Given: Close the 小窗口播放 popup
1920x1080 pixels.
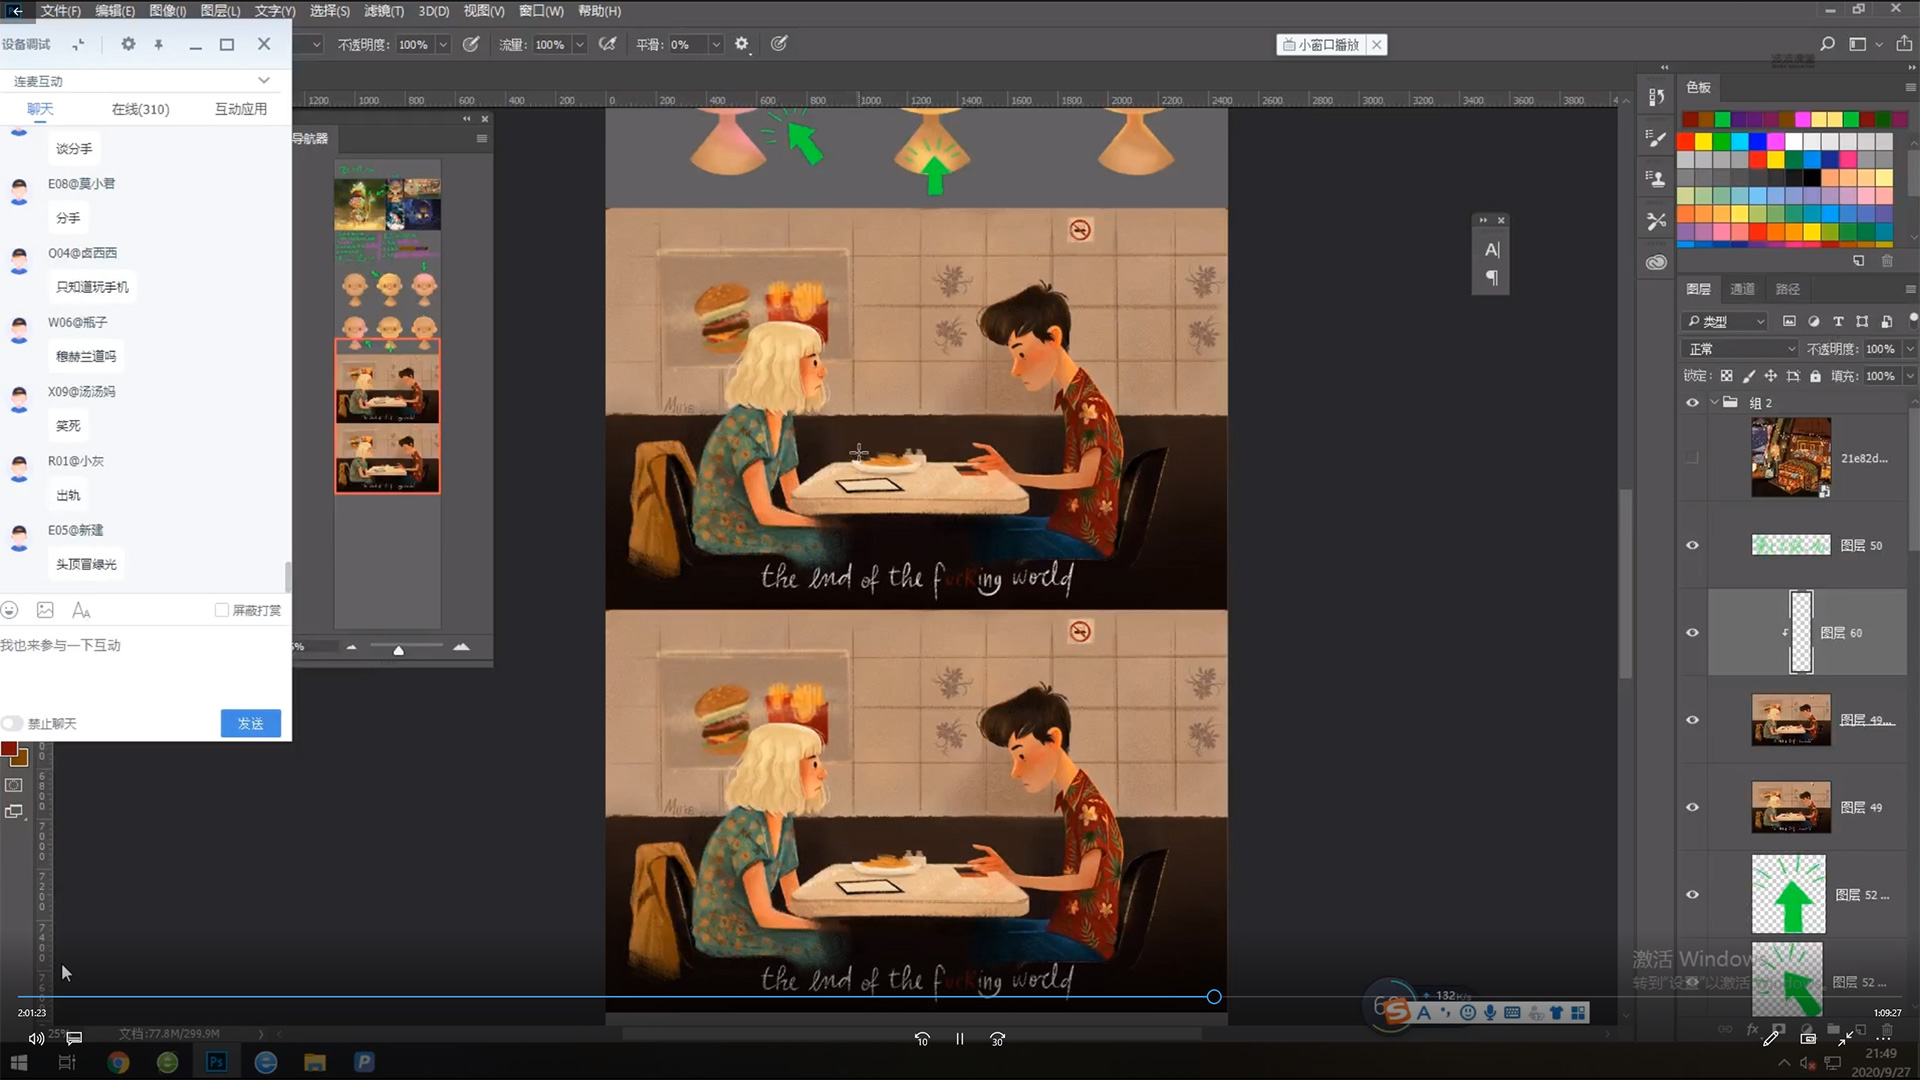Looking at the screenshot, I should coord(1377,44).
